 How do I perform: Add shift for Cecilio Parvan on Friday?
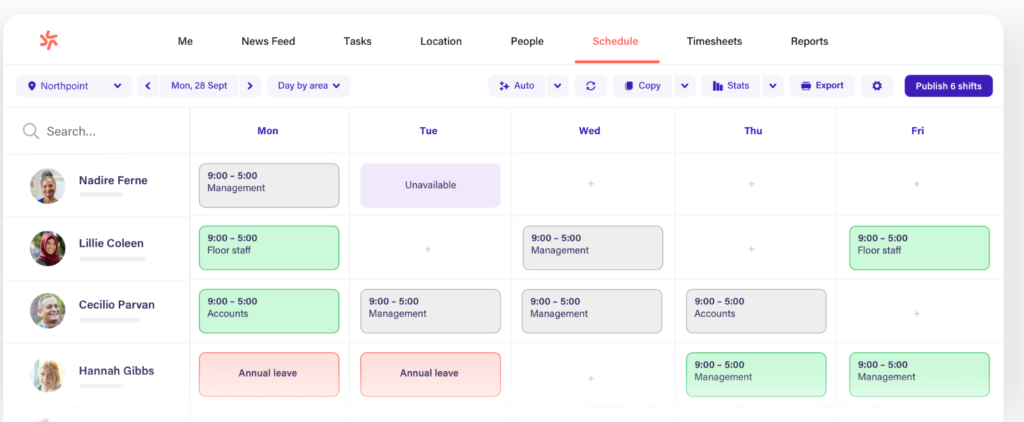(x=917, y=314)
